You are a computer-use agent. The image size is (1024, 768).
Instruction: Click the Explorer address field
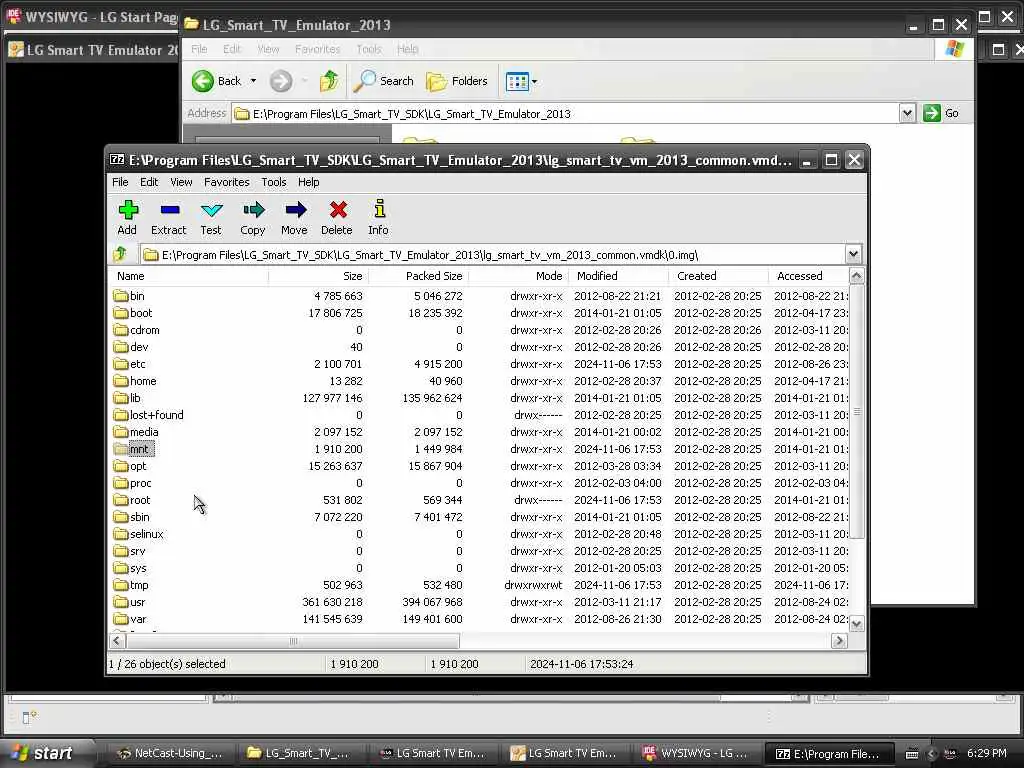[566, 114]
